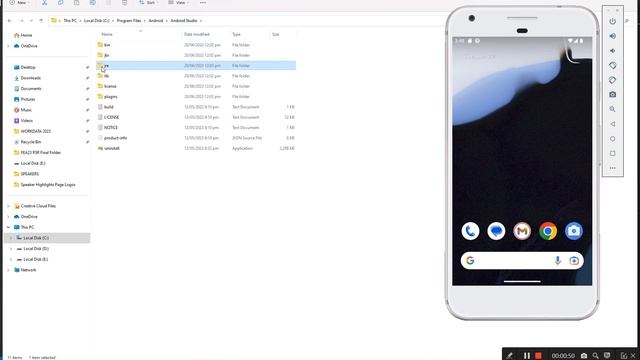Open Creative Cloud Files in navigation pane

[x=38, y=206]
